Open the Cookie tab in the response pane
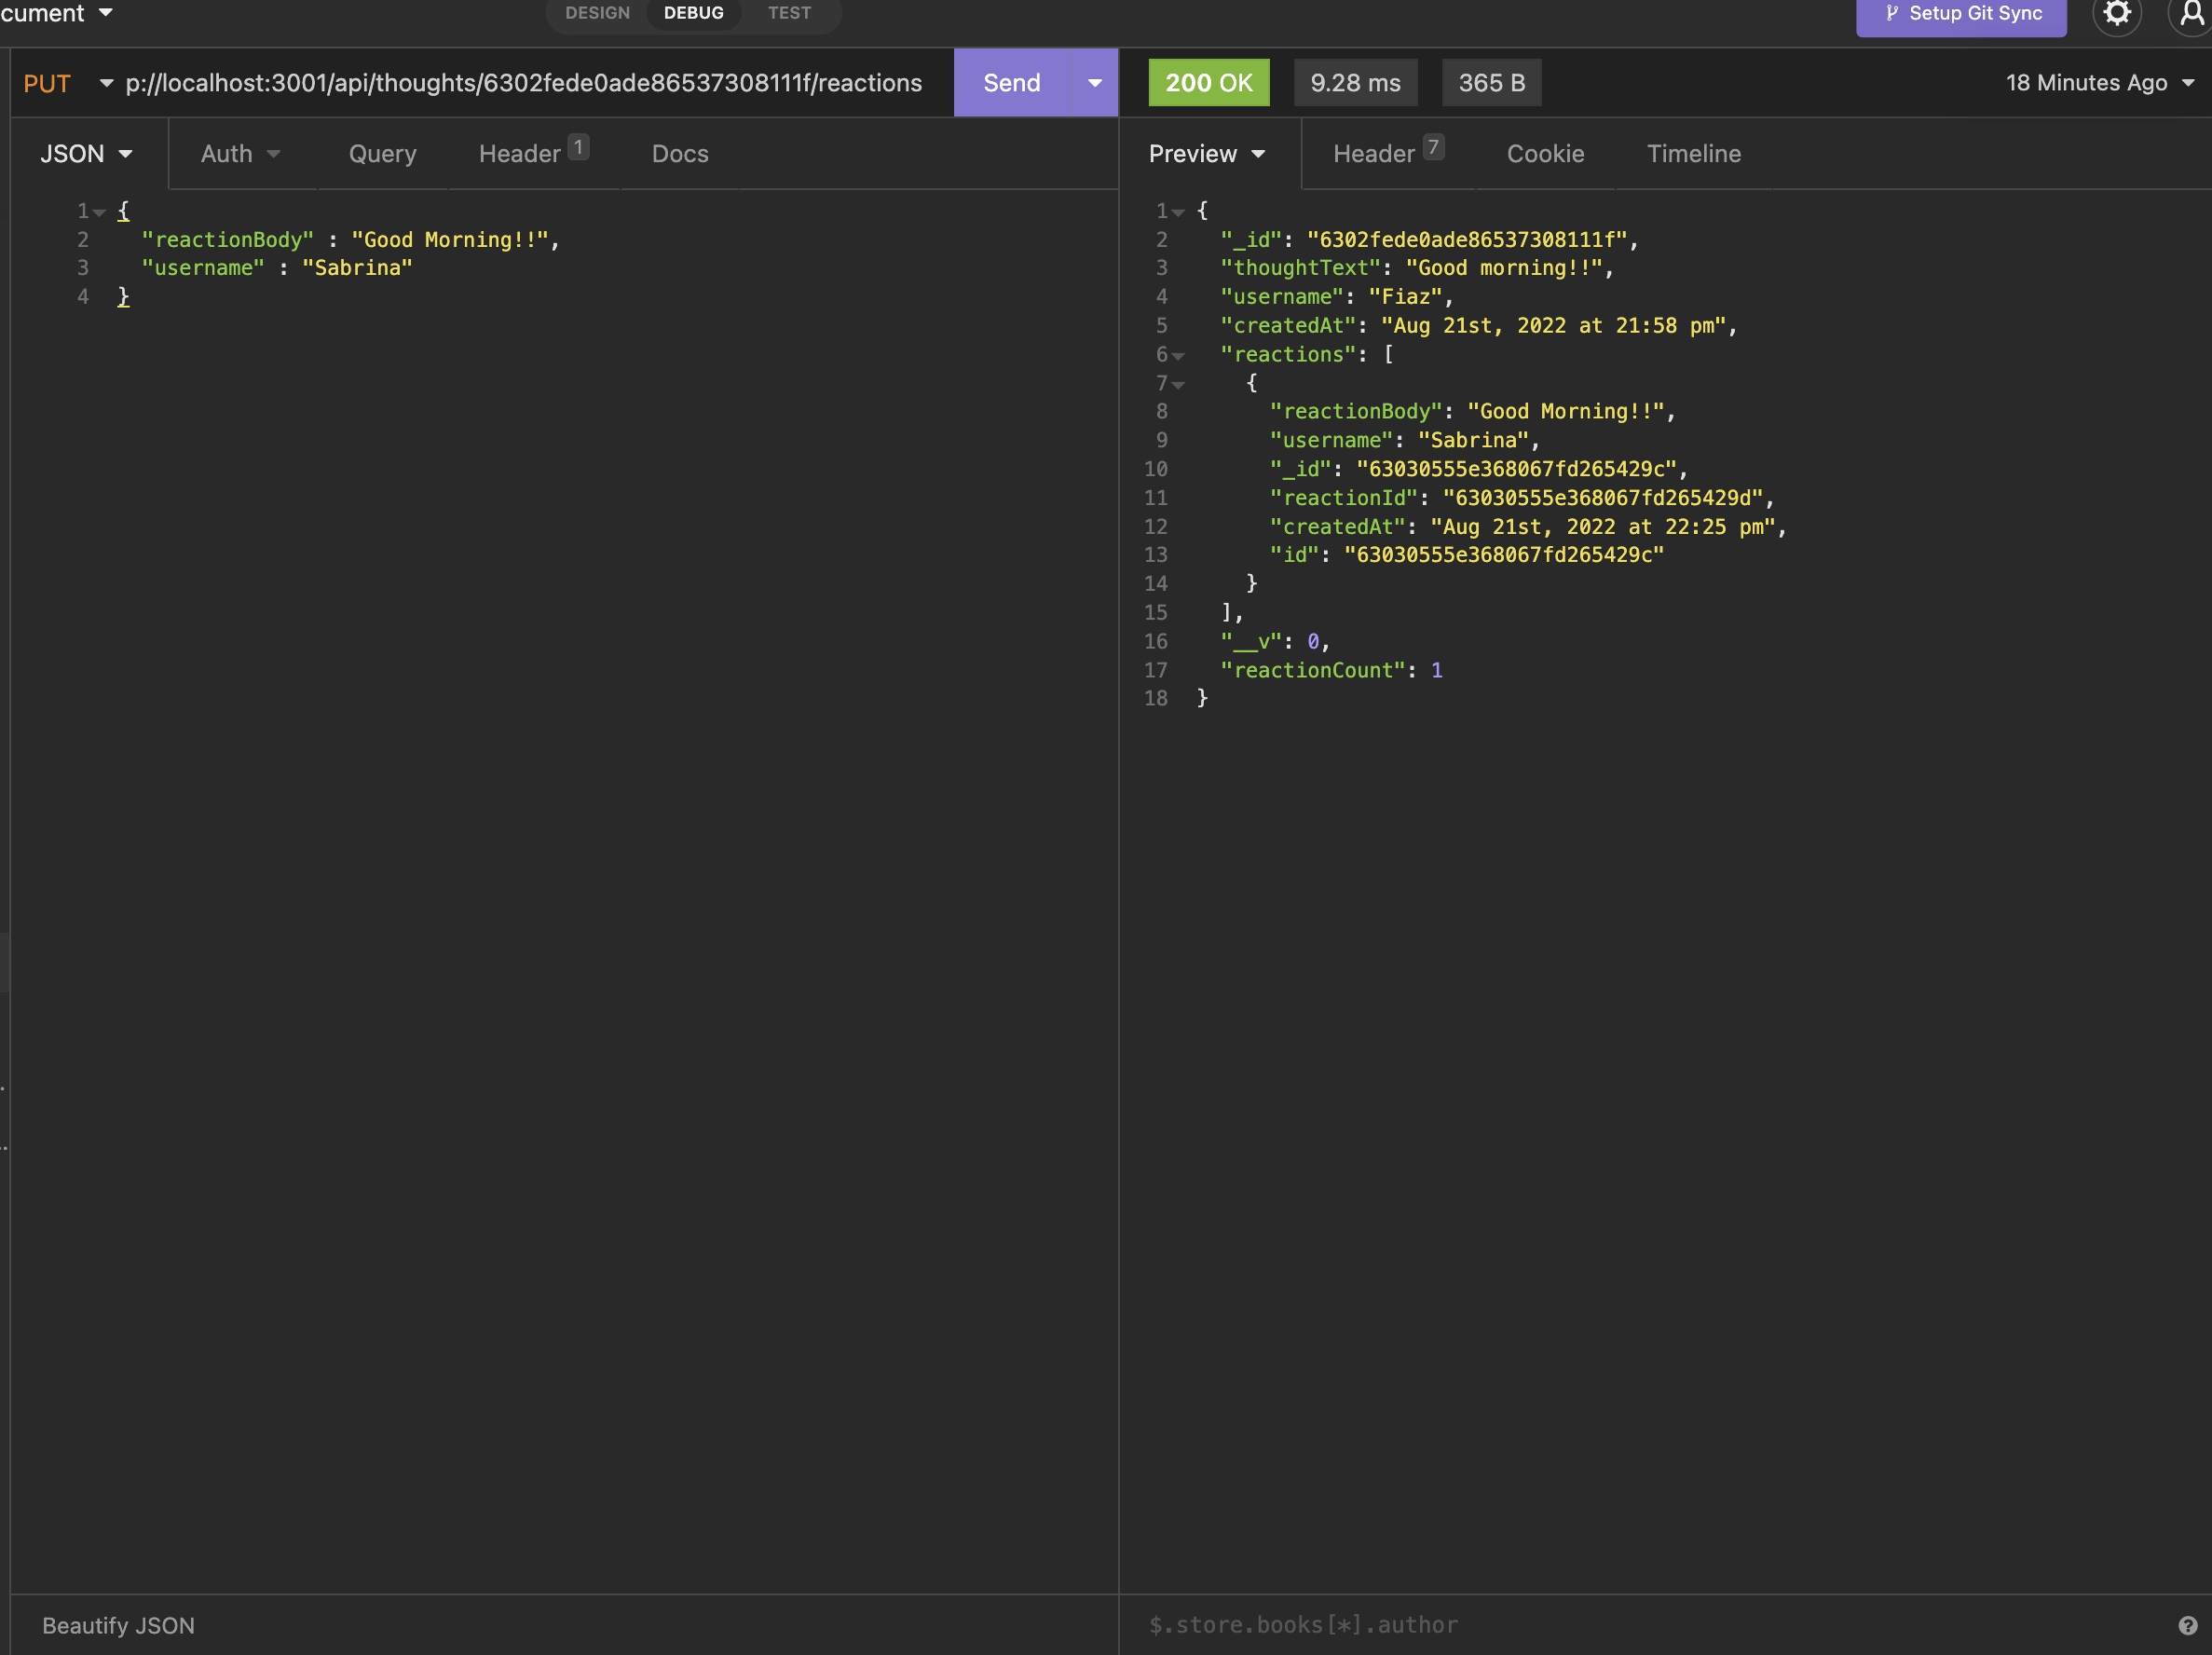Viewport: 2212px width, 1655px height. point(1545,153)
